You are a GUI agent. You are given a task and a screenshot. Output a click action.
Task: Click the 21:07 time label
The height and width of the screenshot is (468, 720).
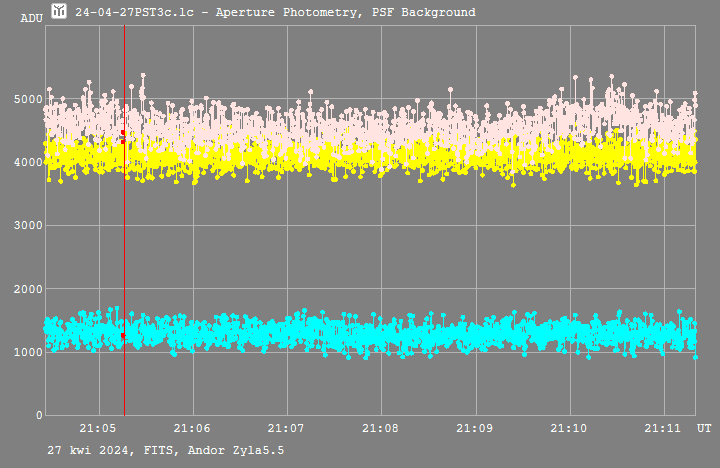point(286,429)
